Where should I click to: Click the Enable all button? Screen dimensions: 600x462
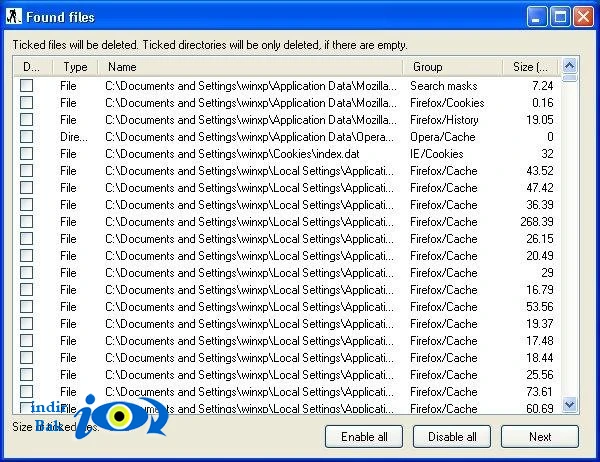[364, 437]
